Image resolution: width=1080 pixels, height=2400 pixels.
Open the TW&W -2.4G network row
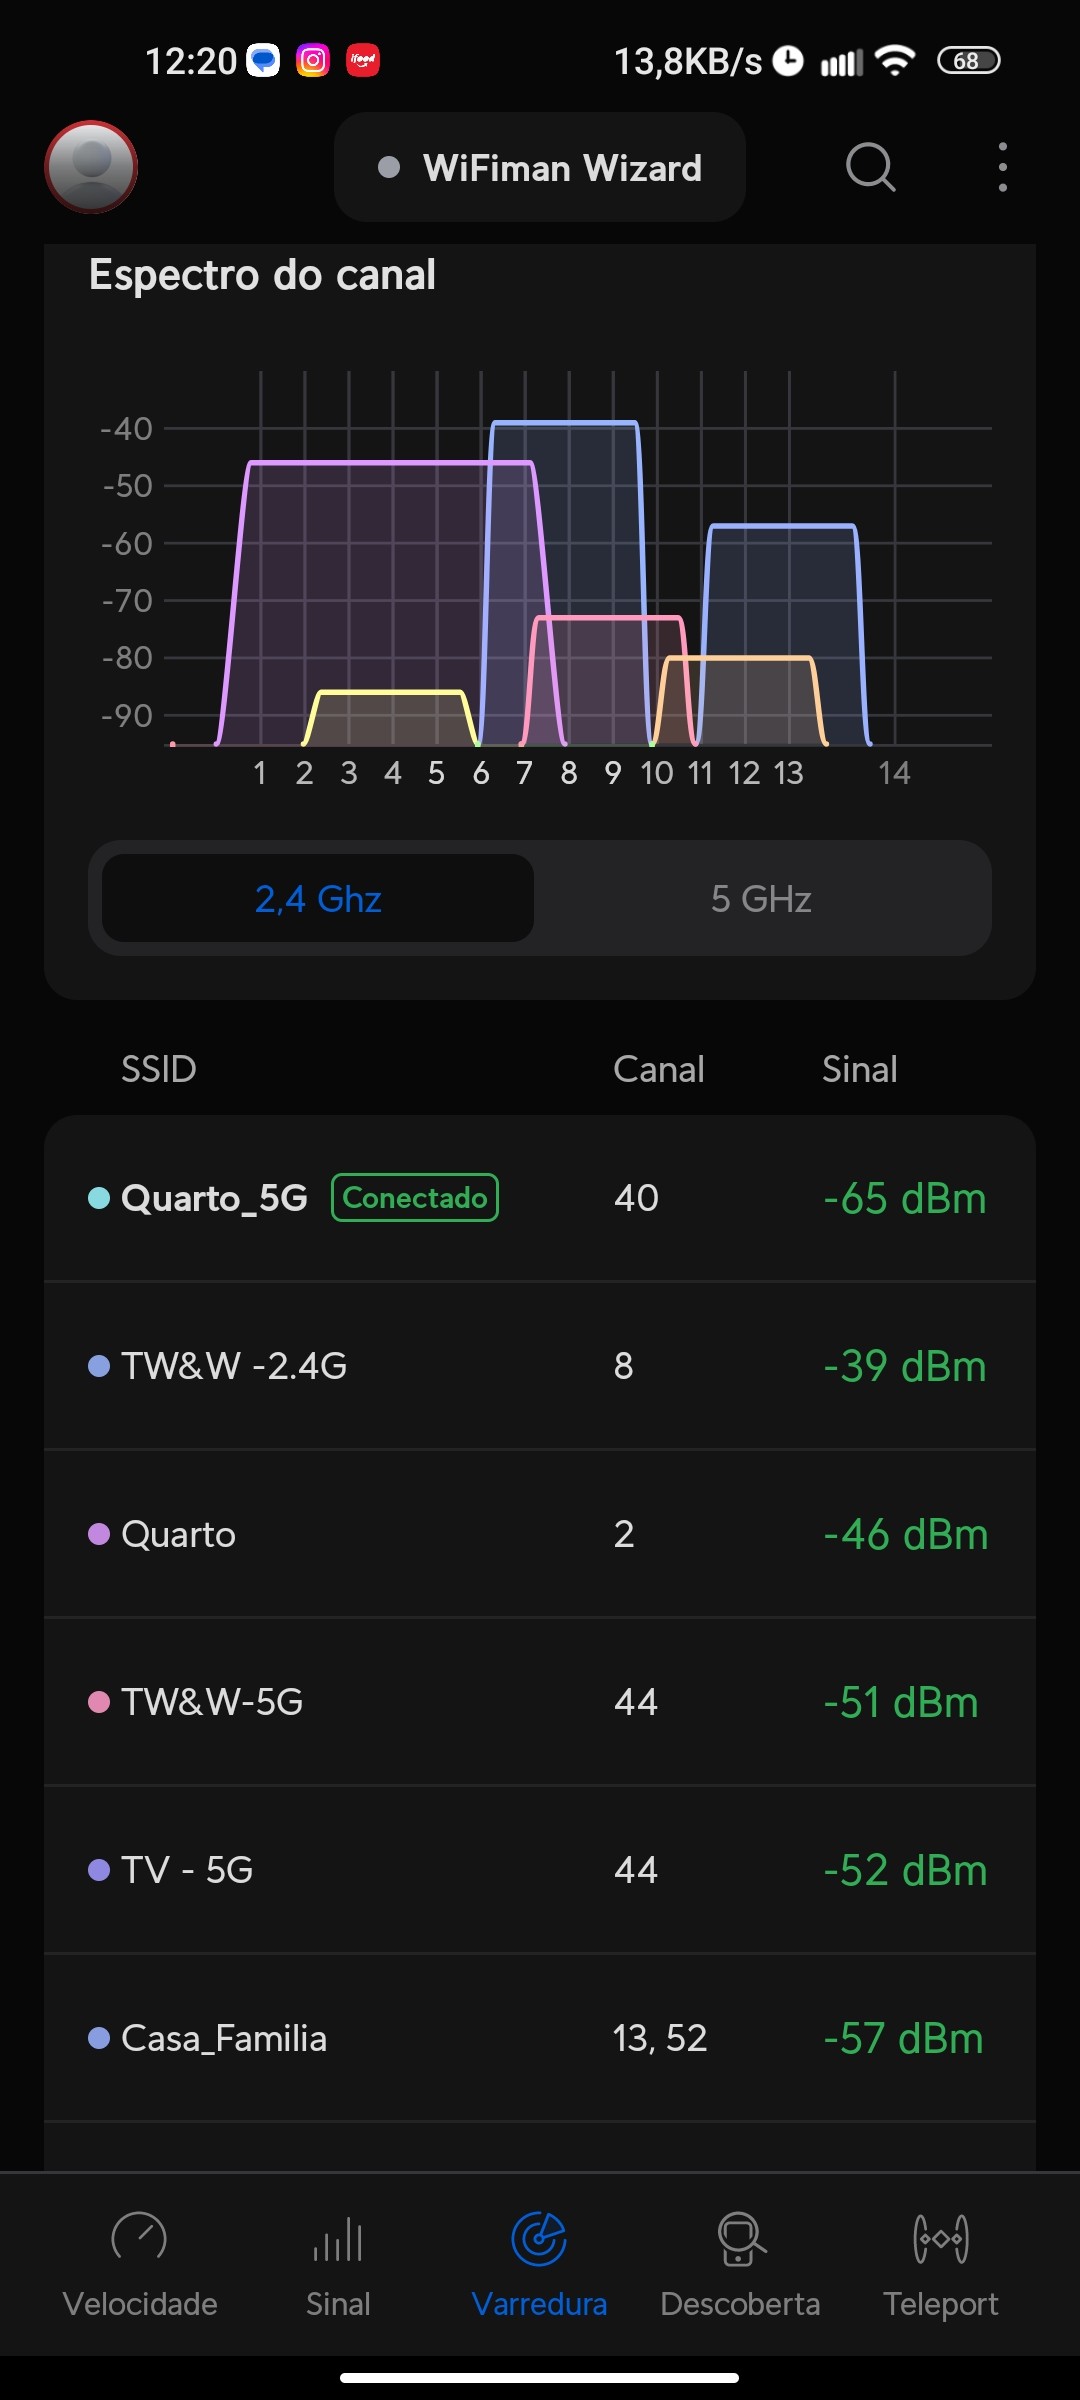(540, 1366)
